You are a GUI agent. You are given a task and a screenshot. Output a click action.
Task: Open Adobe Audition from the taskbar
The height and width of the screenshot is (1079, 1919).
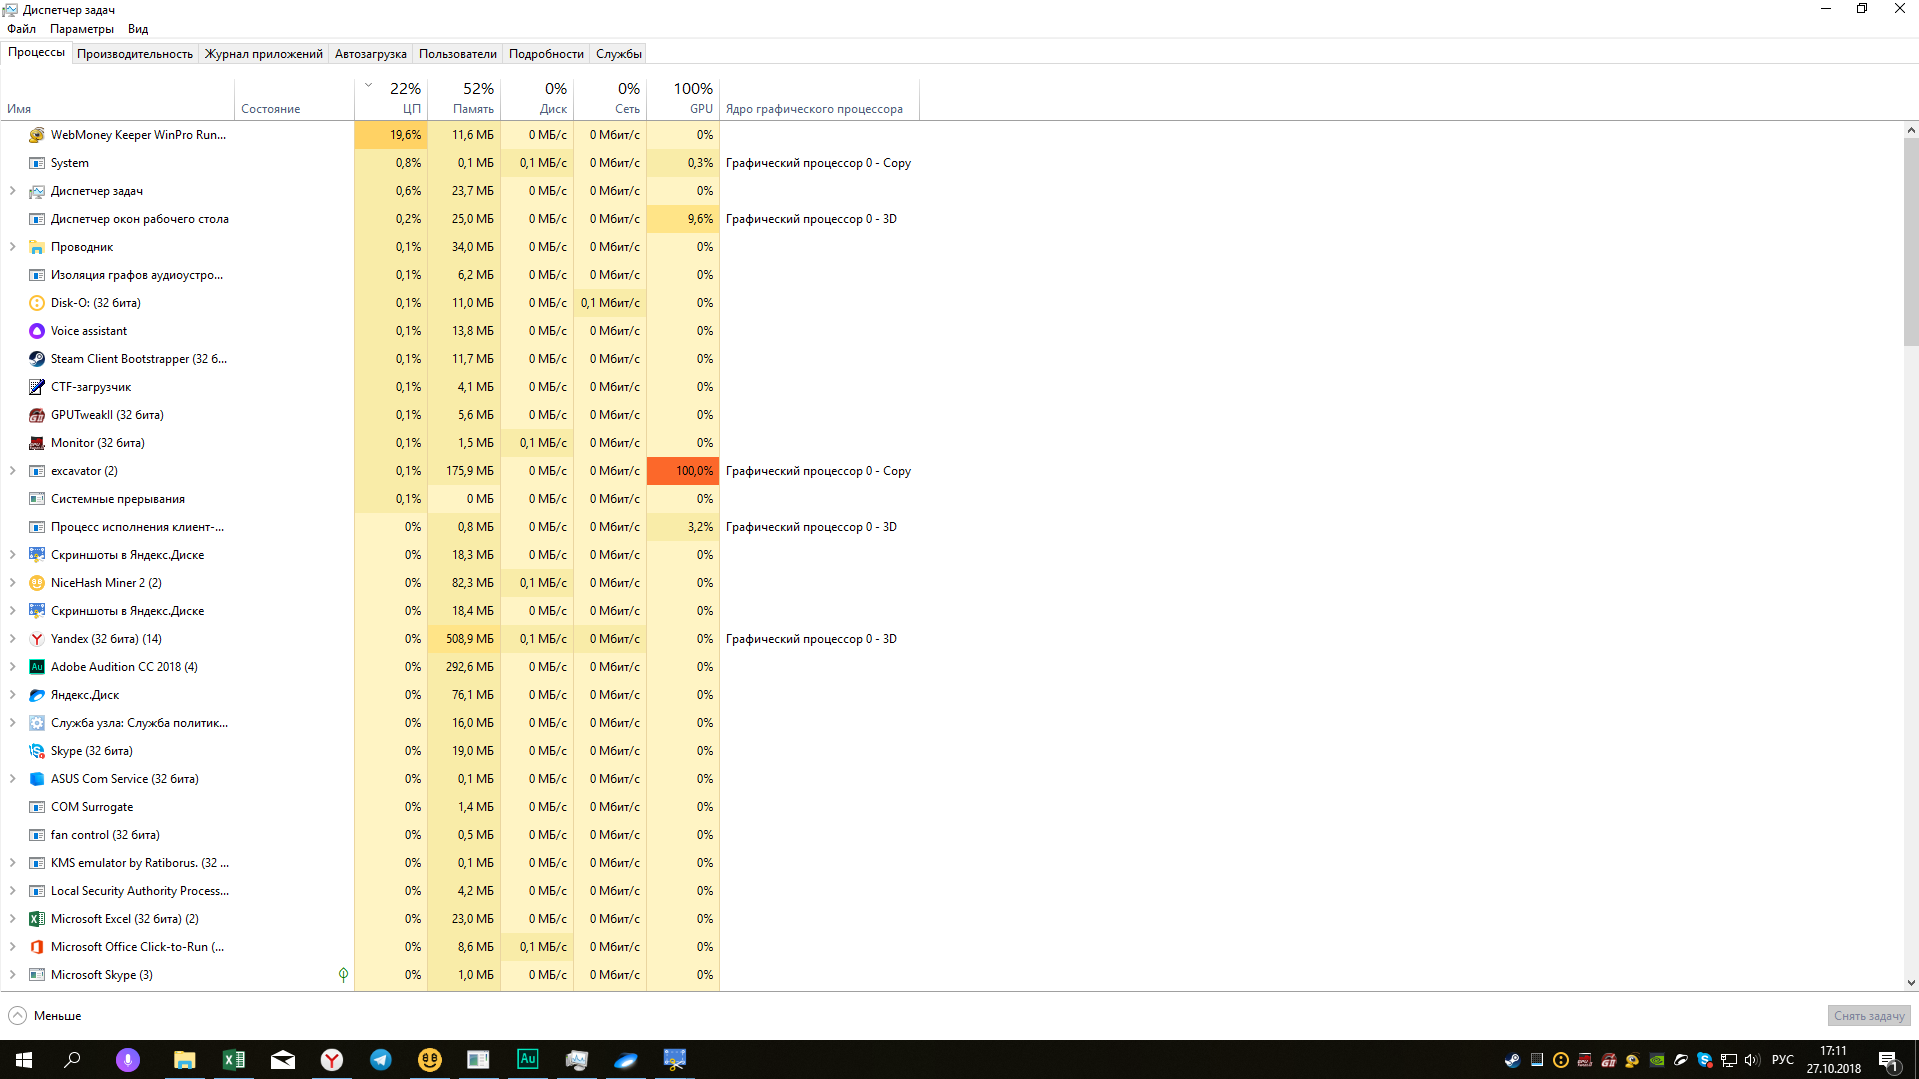[x=528, y=1060]
